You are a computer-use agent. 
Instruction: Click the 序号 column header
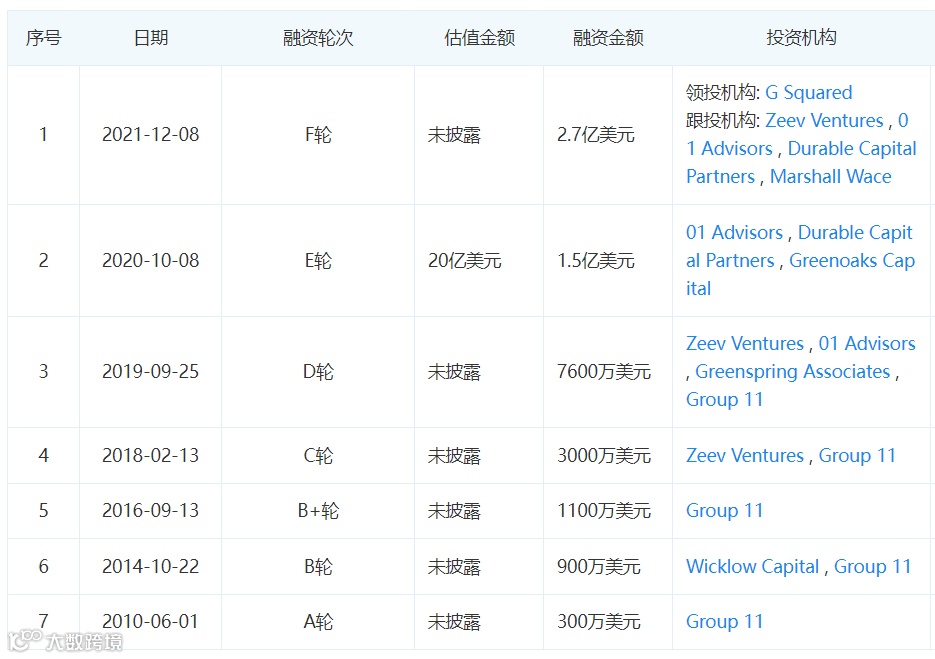[x=43, y=38]
